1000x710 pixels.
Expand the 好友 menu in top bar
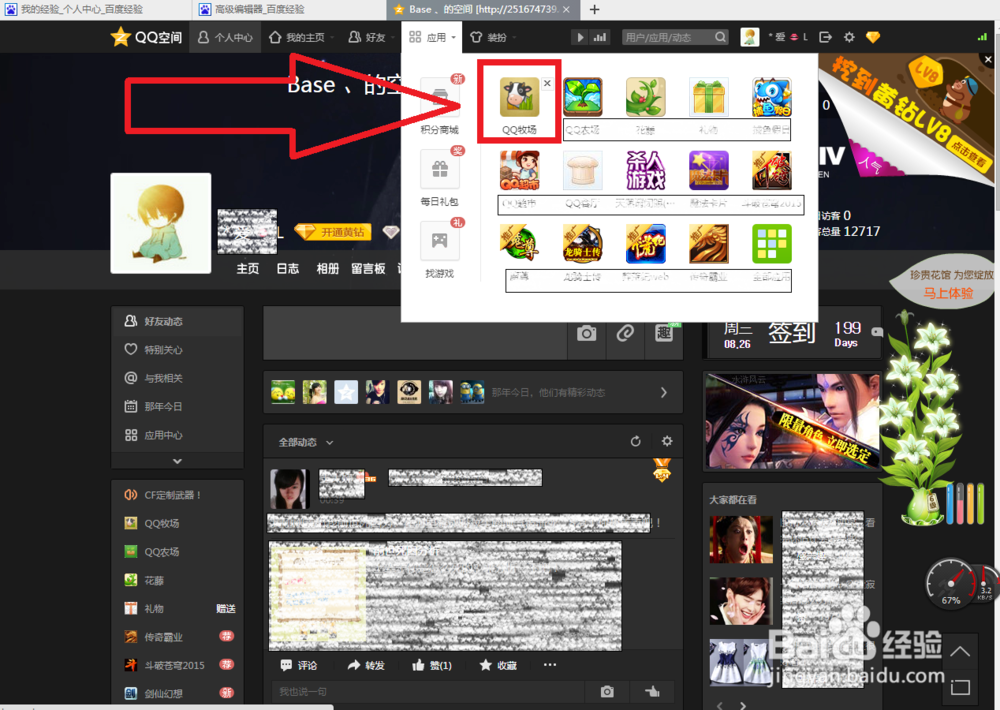click(371, 38)
